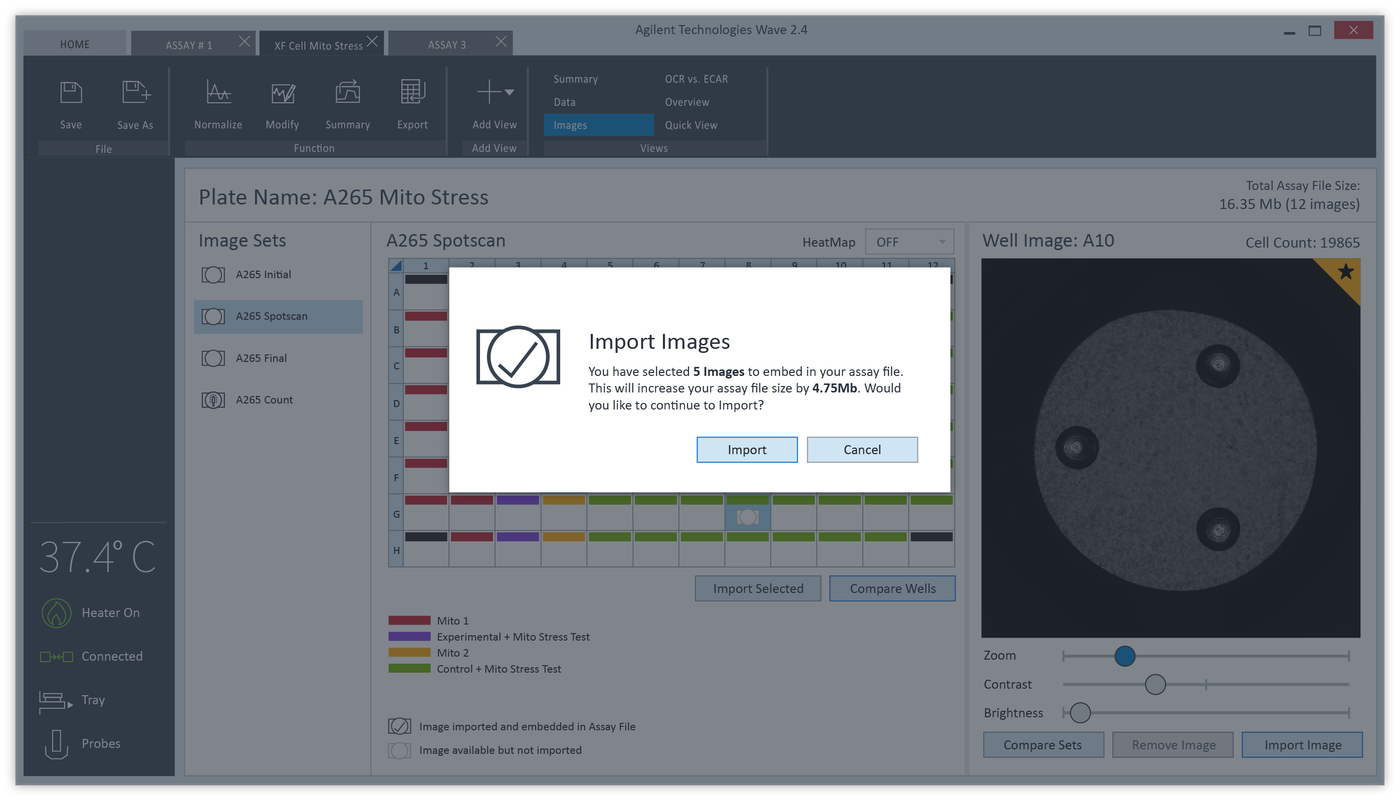Open the Summary function icon

pos(347,100)
